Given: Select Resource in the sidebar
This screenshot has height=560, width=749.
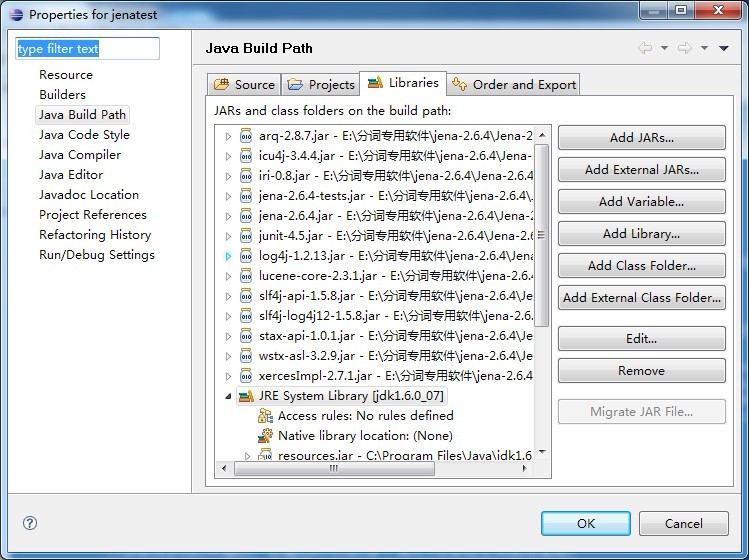Looking at the screenshot, I should [66, 75].
